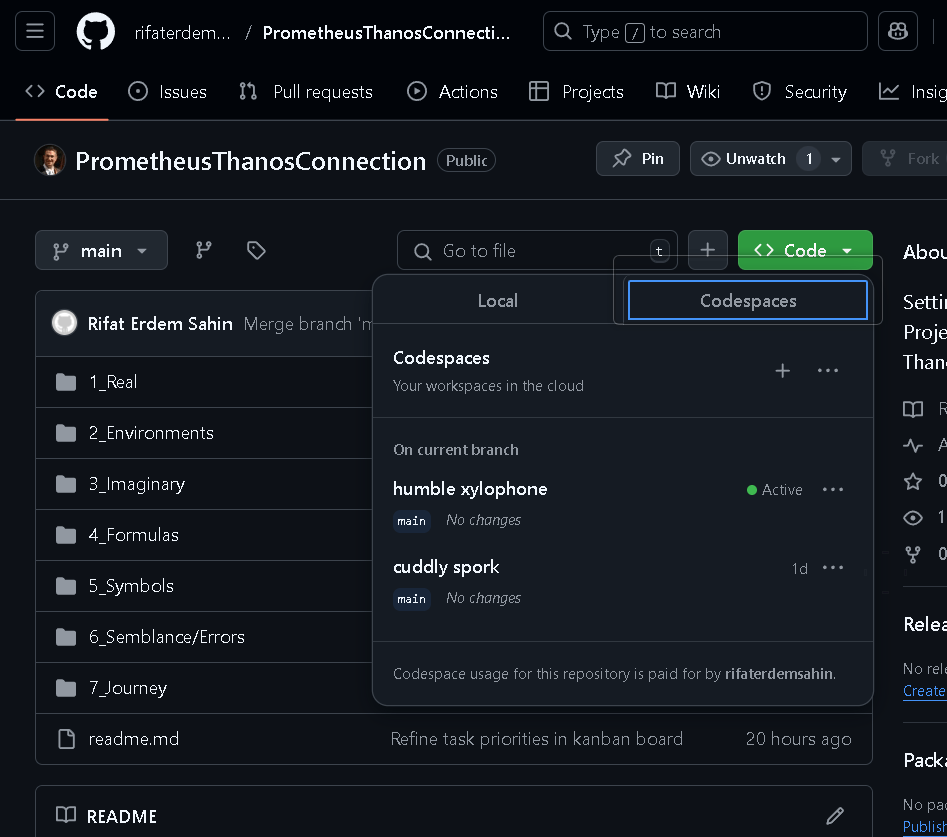Go to GitHub home via Octocat logo
The image size is (947, 837).
(x=95, y=31)
